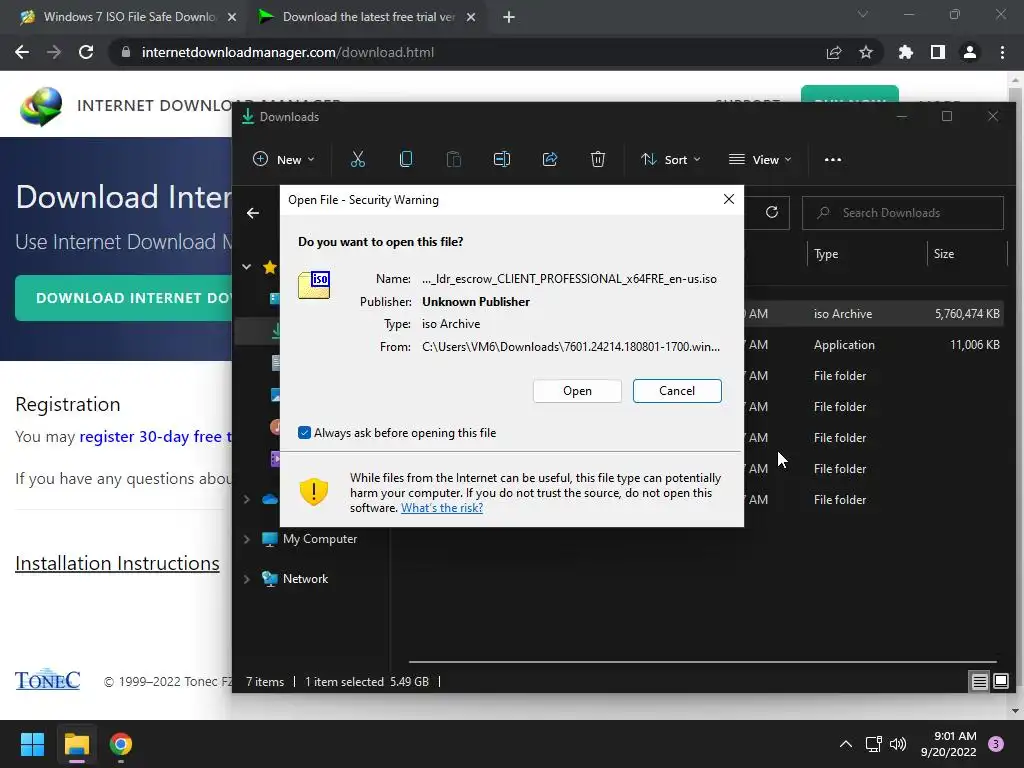Open Chrome extensions puzzle icon
1024x768 pixels.
pyautogui.click(x=905, y=52)
